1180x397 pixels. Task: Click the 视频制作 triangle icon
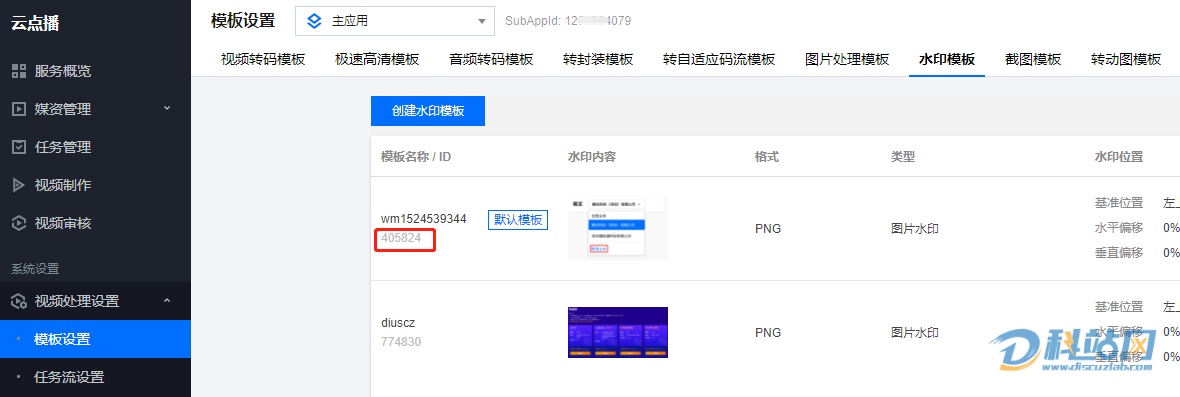(20, 185)
